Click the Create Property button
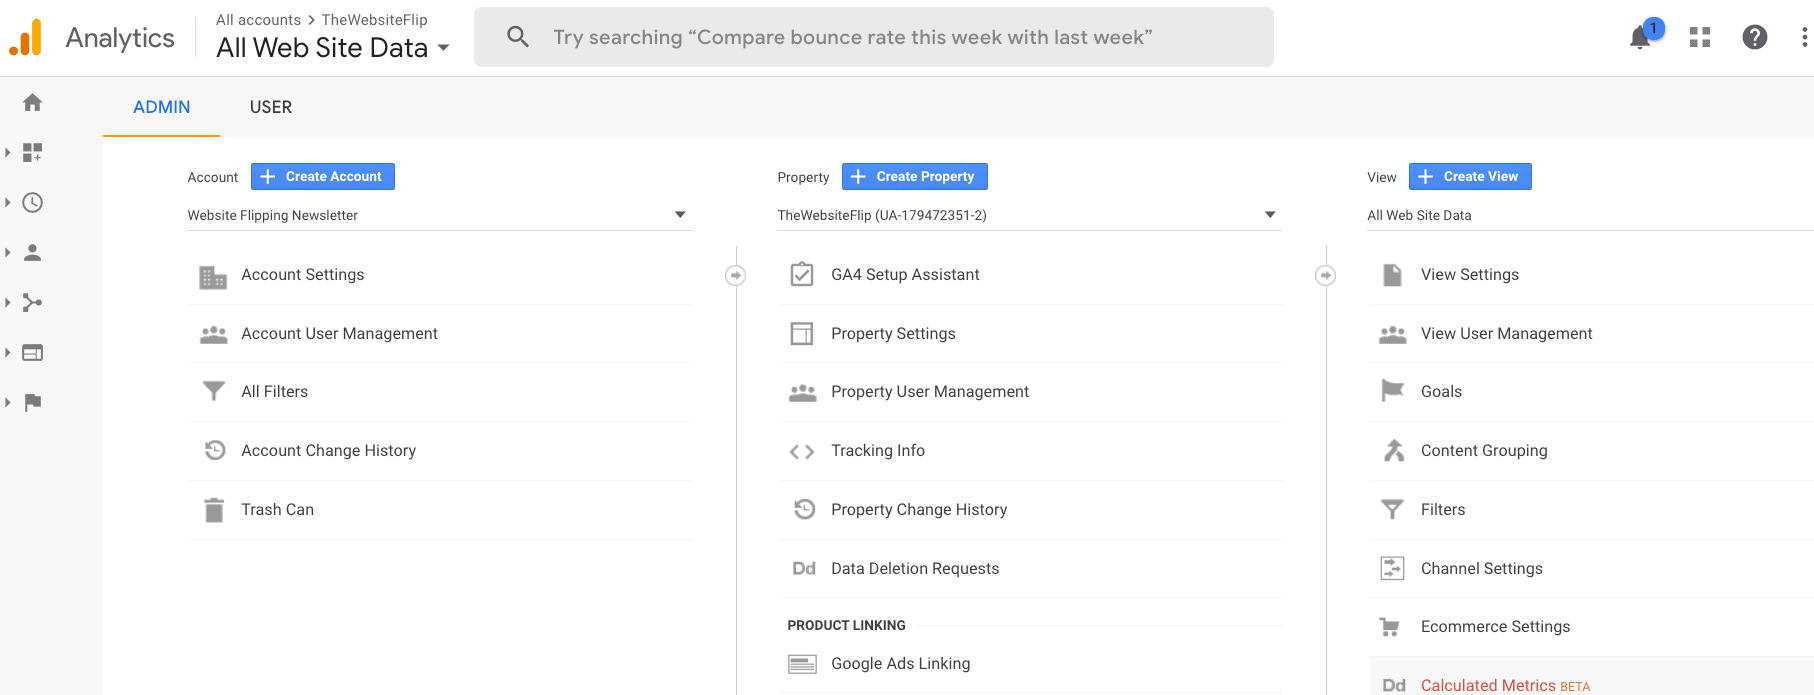 [x=915, y=176]
